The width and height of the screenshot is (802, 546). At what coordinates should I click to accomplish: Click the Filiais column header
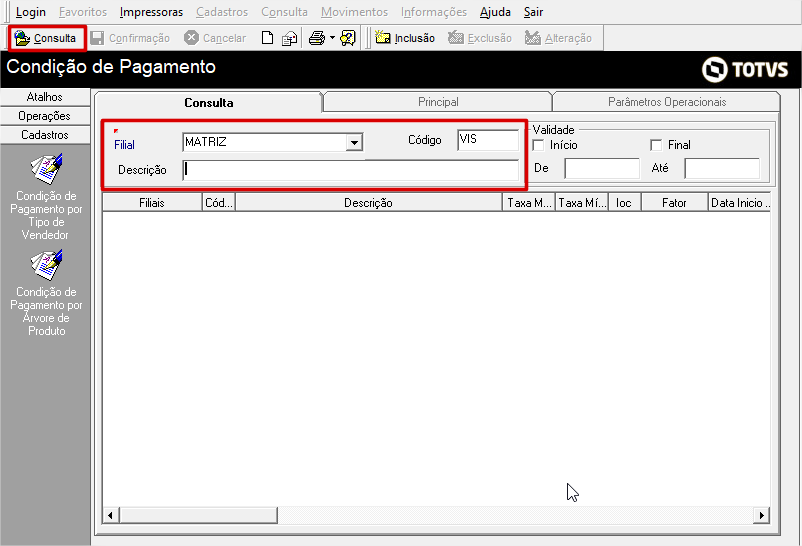tap(152, 203)
